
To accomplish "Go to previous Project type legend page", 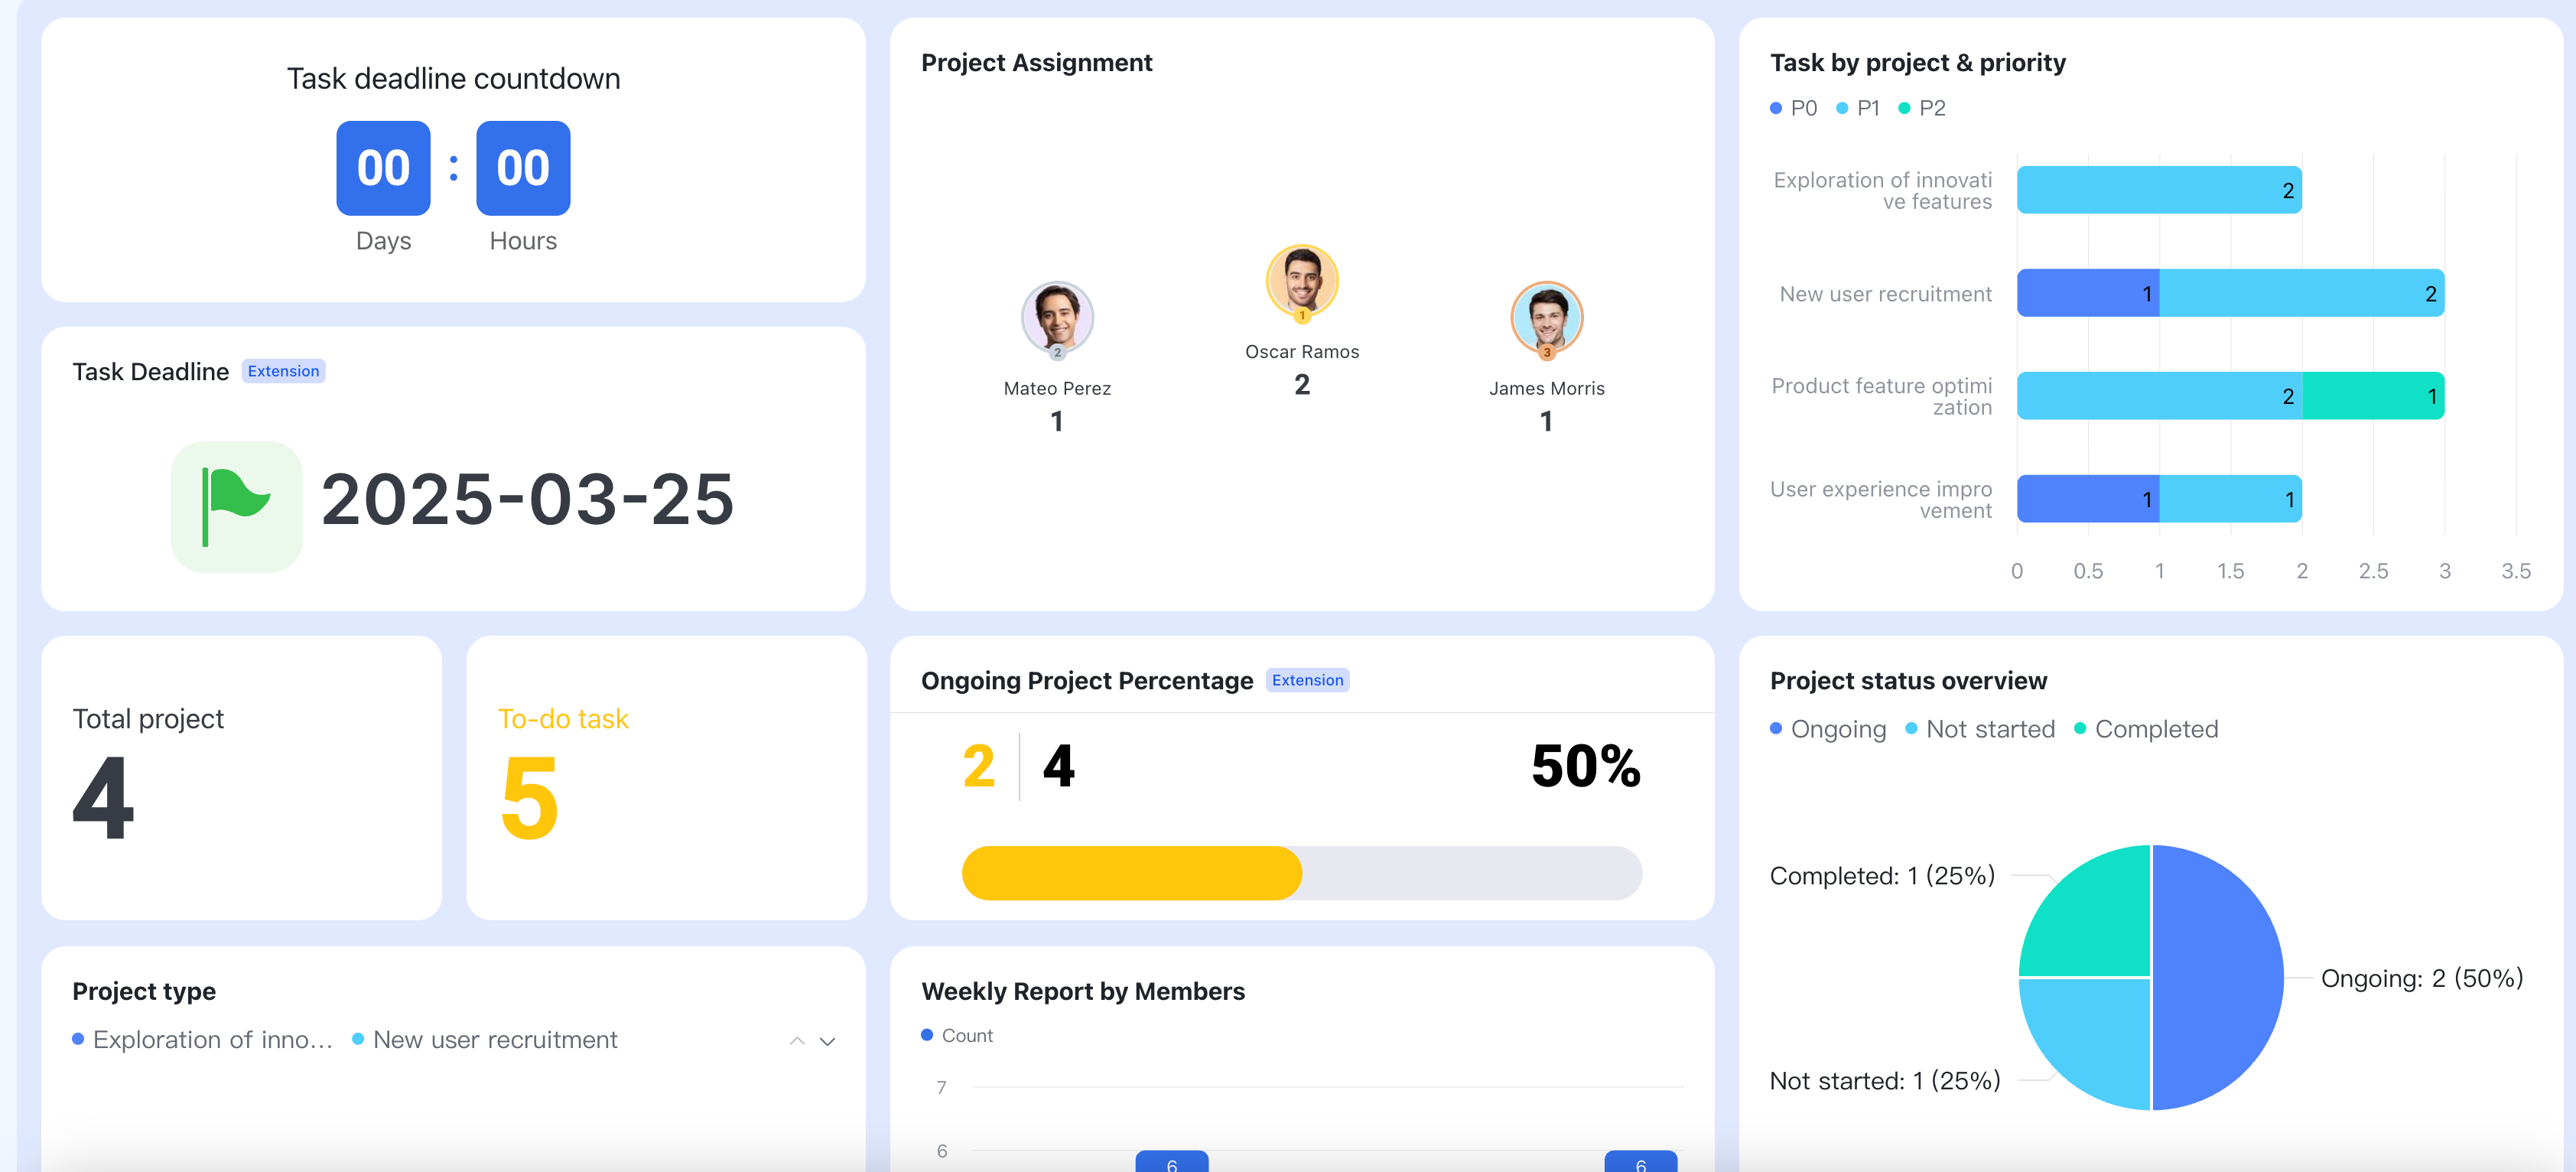I will [x=797, y=1041].
